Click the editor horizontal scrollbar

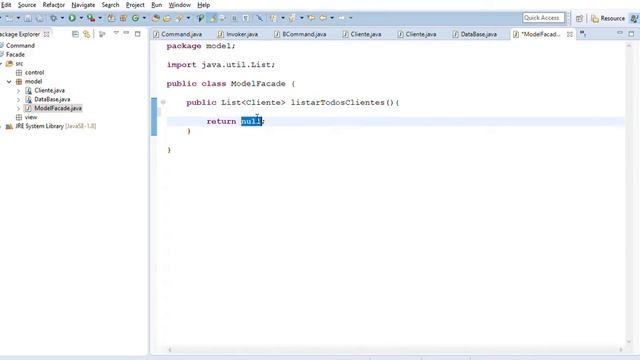pyautogui.click(x=396, y=349)
